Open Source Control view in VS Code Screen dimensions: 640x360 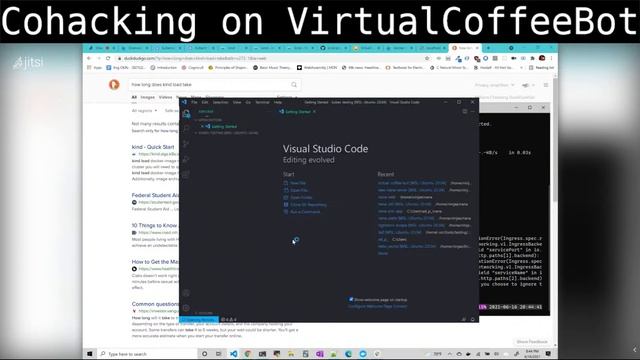click(x=187, y=144)
